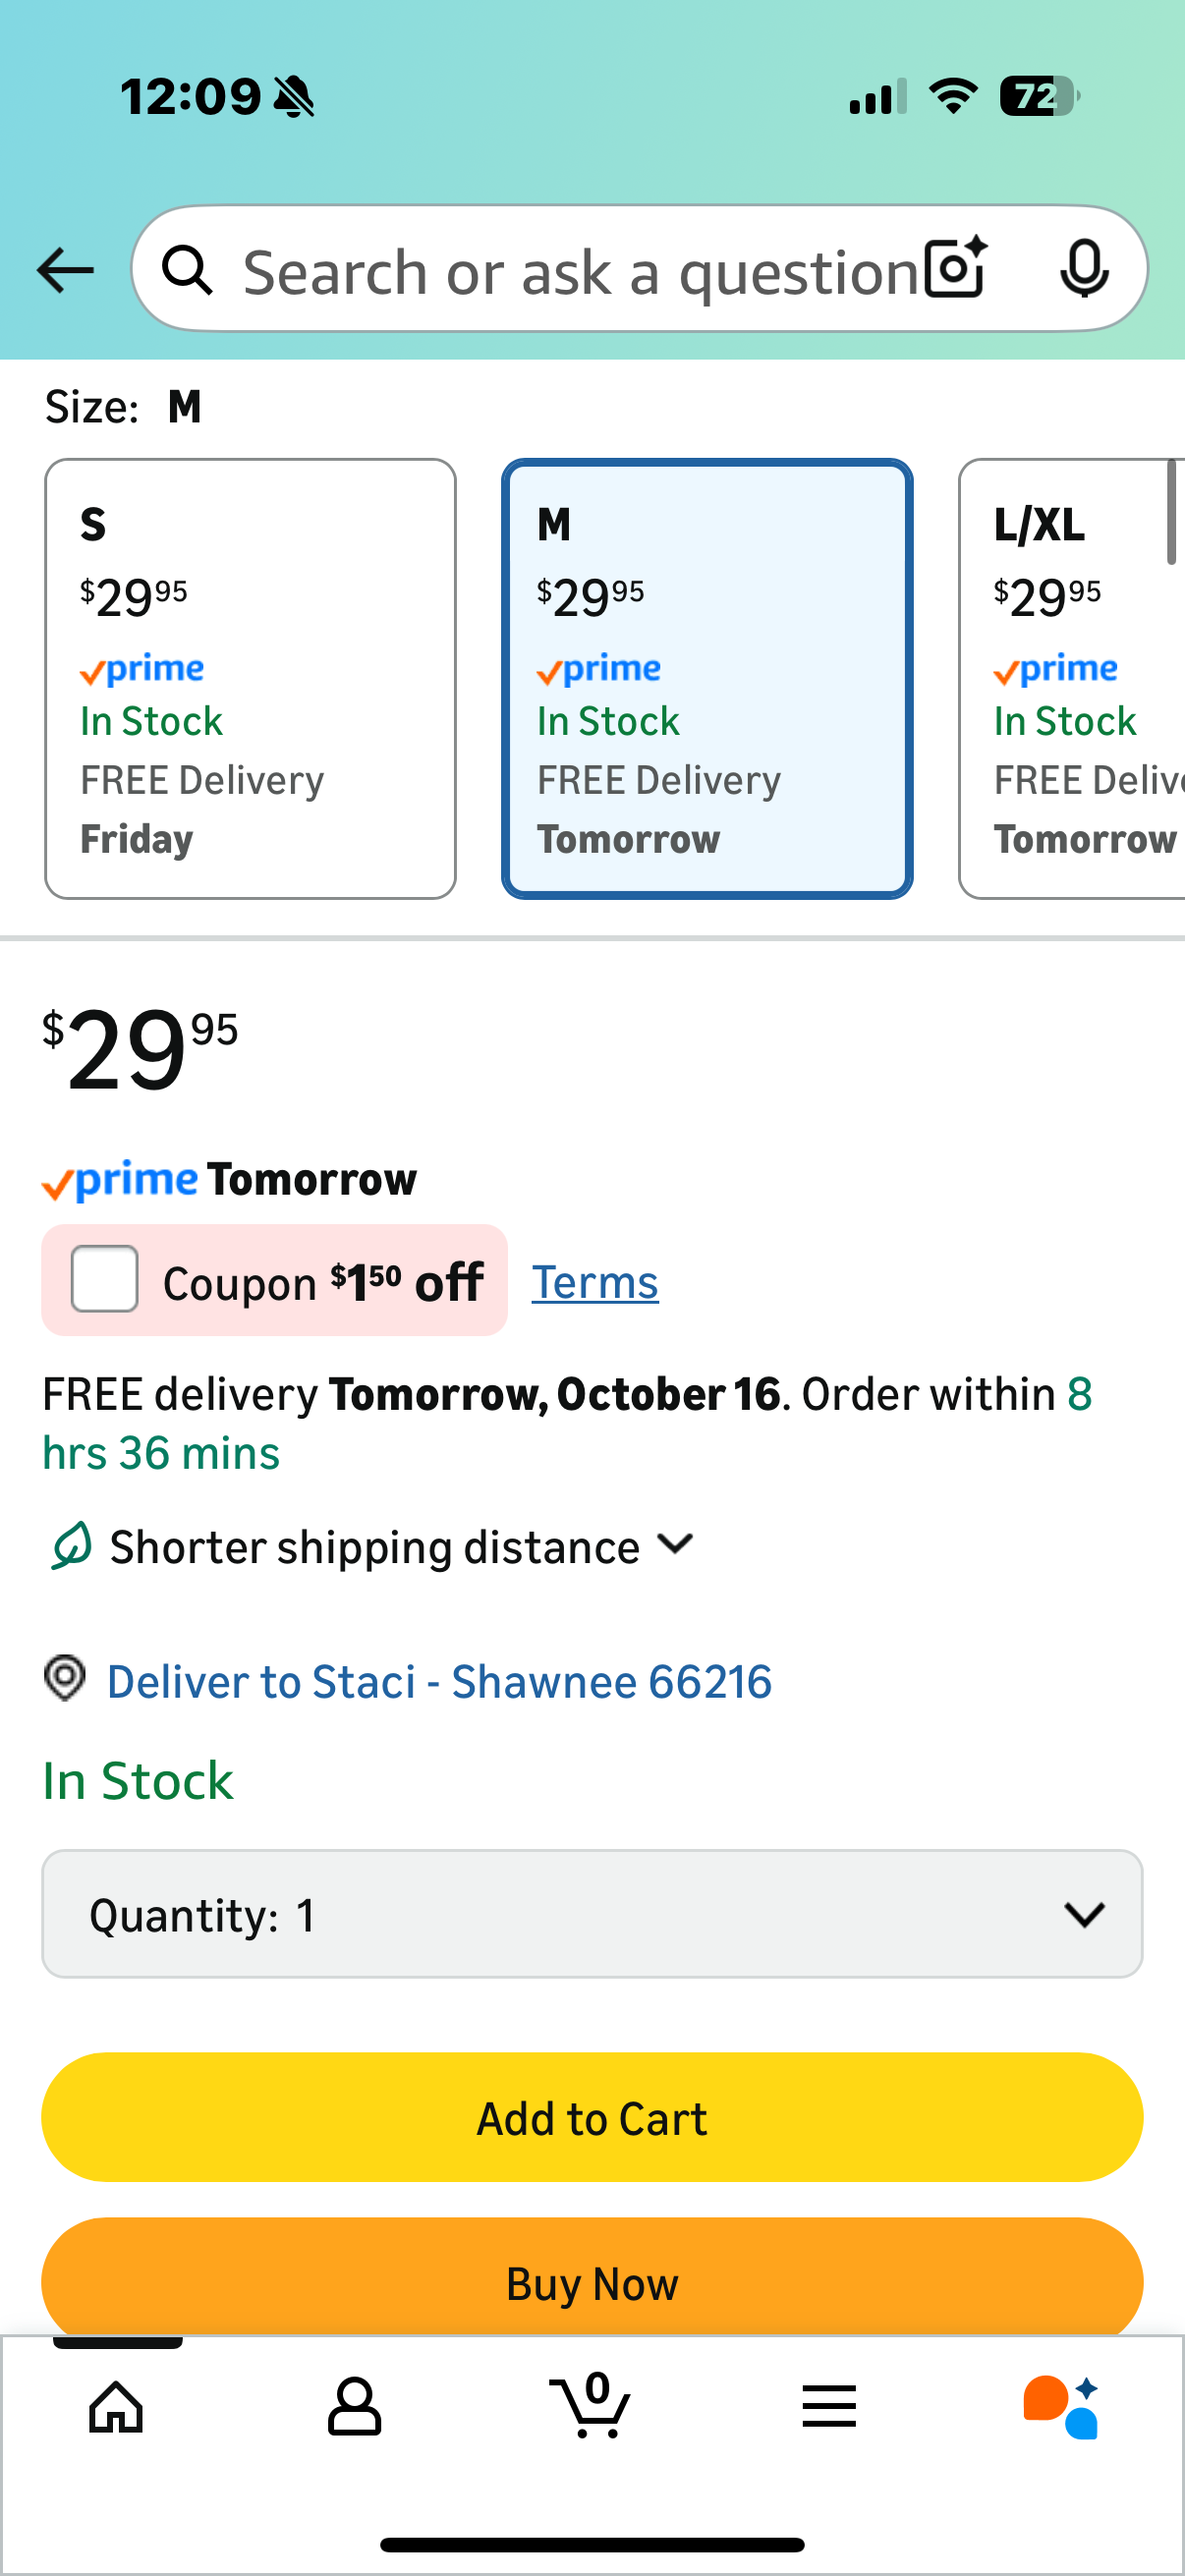This screenshot has width=1185, height=2576.
Task: Open the account profile icon
Action: point(354,2406)
